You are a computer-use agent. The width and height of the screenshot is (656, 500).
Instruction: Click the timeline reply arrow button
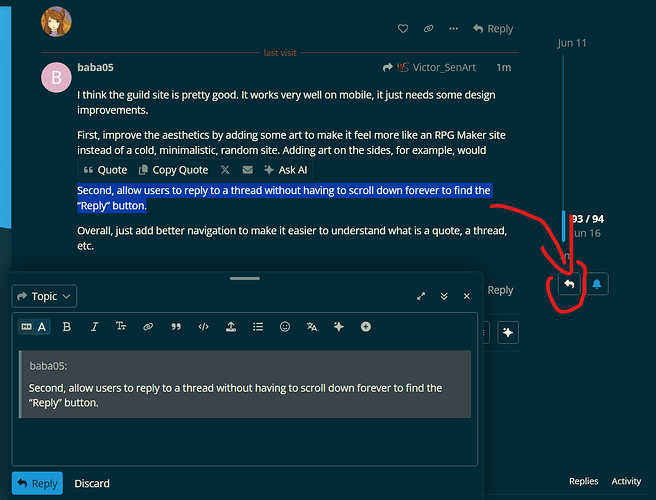569,284
